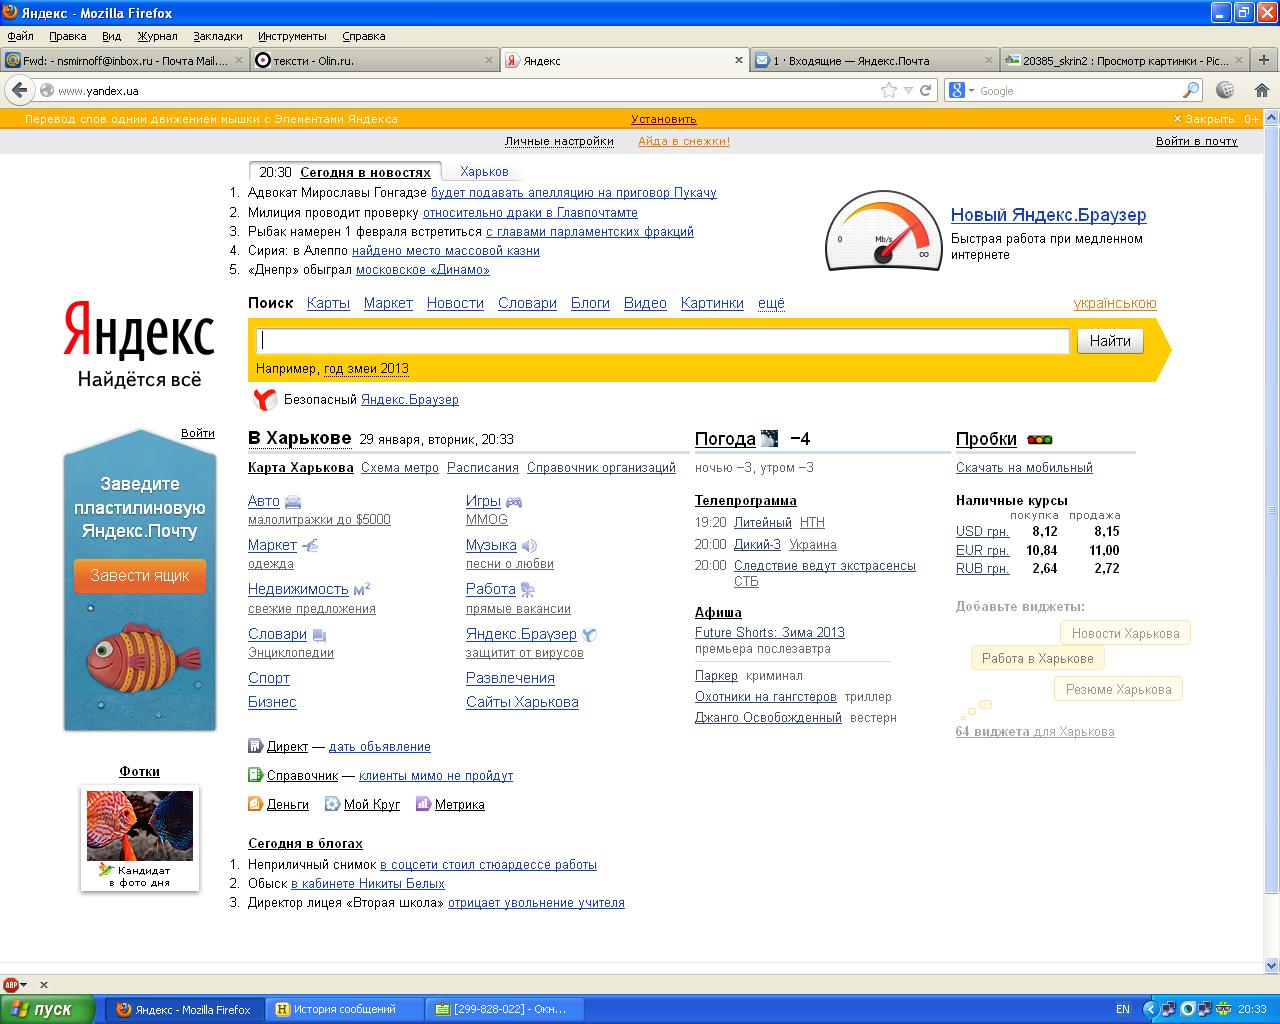Click the Директ icon
The height and width of the screenshot is (1024, 1280).
255,746
